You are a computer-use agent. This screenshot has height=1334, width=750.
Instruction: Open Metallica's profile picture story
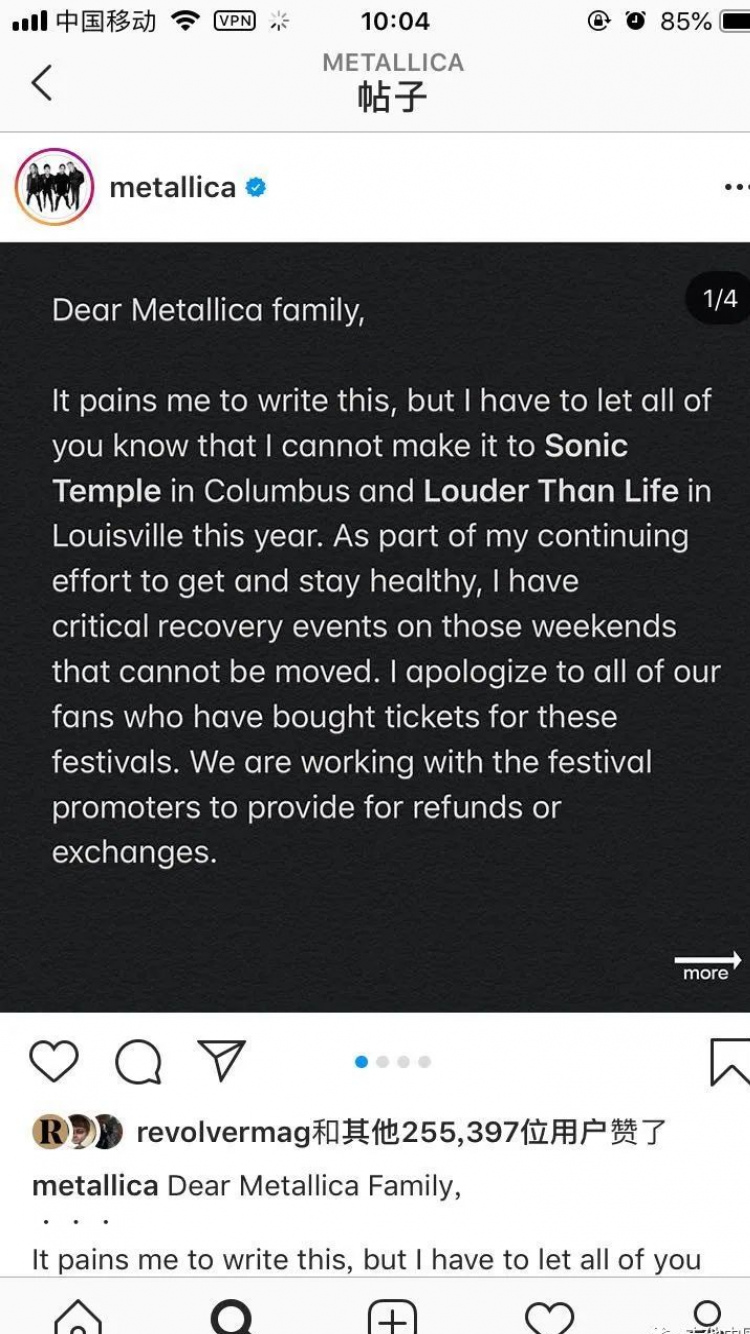coord(54,187)
